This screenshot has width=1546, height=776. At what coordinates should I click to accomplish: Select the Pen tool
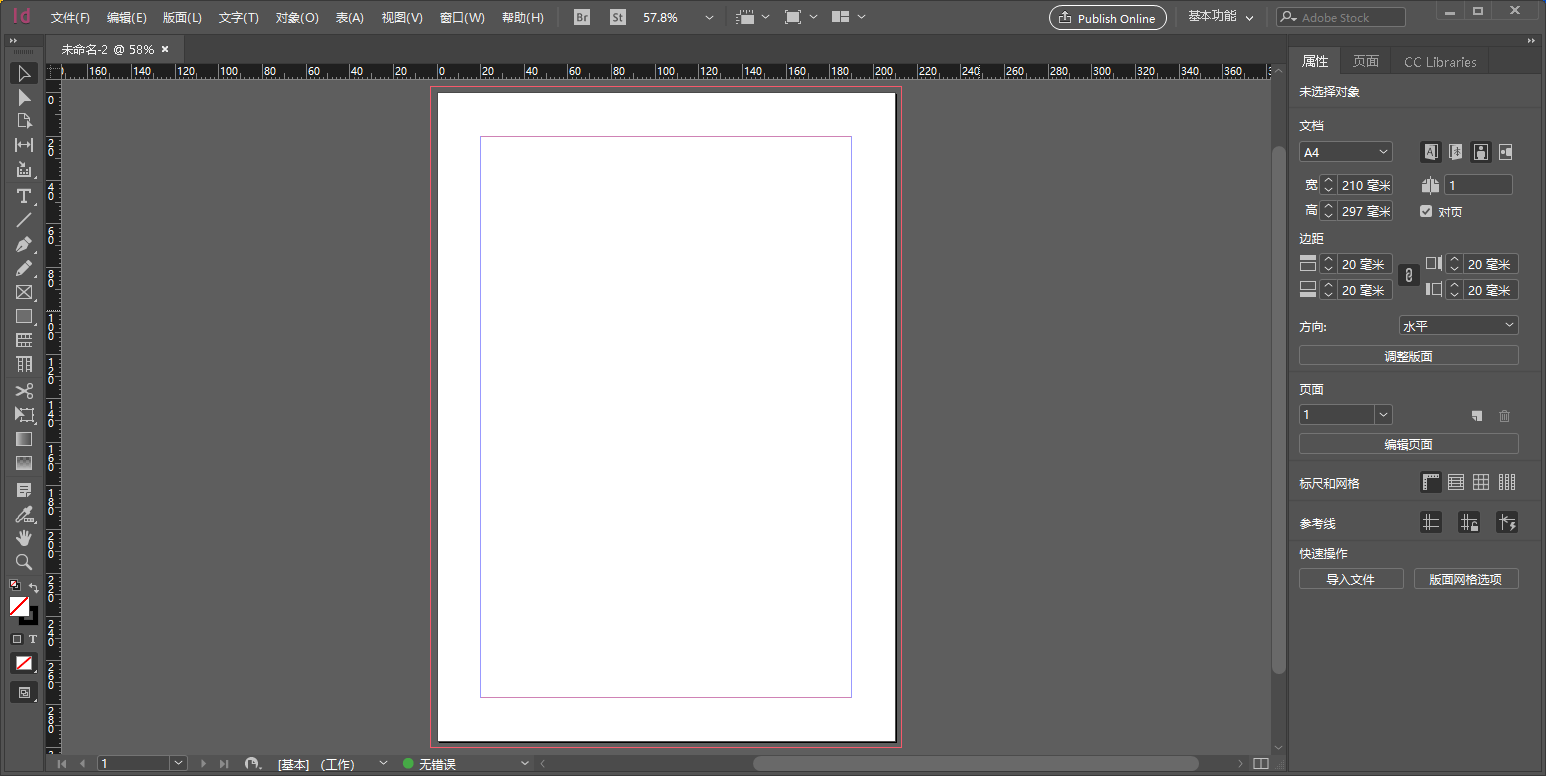[x=24, y=244]
